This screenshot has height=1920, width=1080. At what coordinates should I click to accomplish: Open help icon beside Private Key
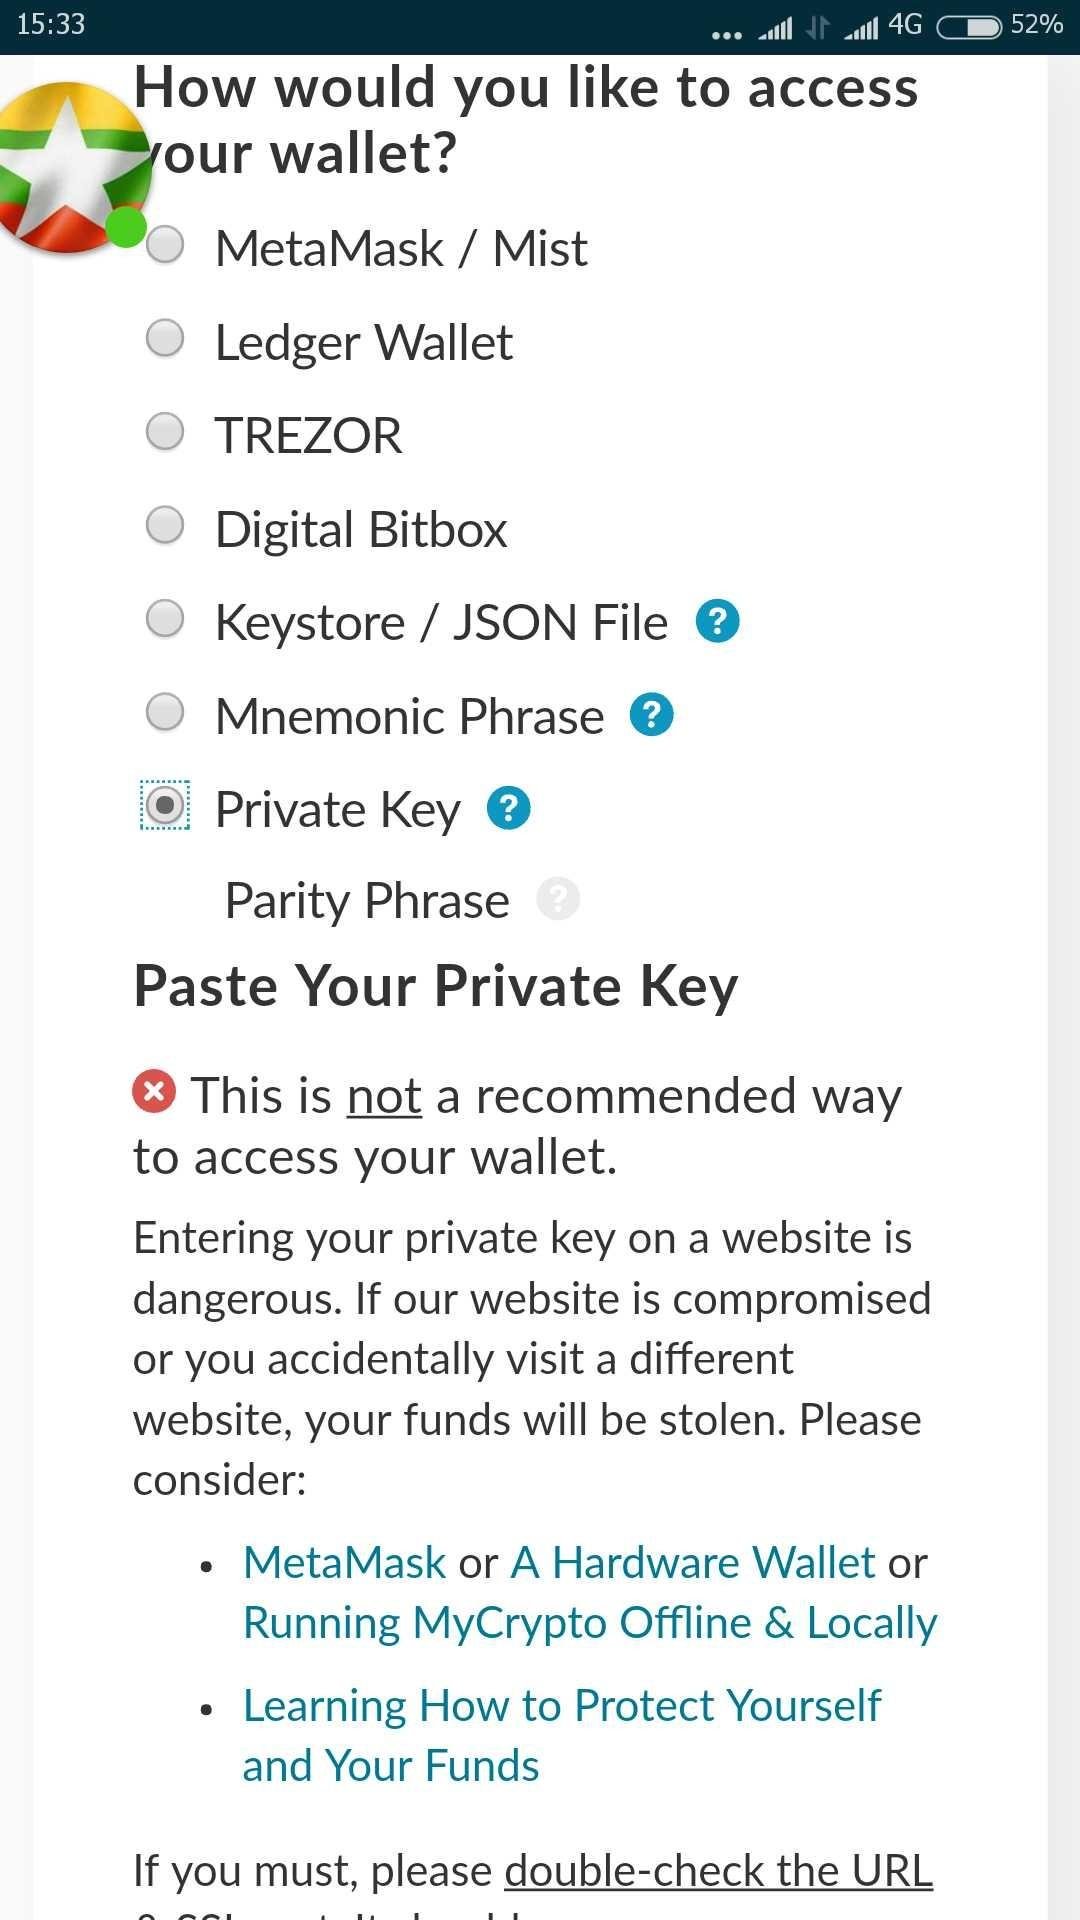(509, 808)
